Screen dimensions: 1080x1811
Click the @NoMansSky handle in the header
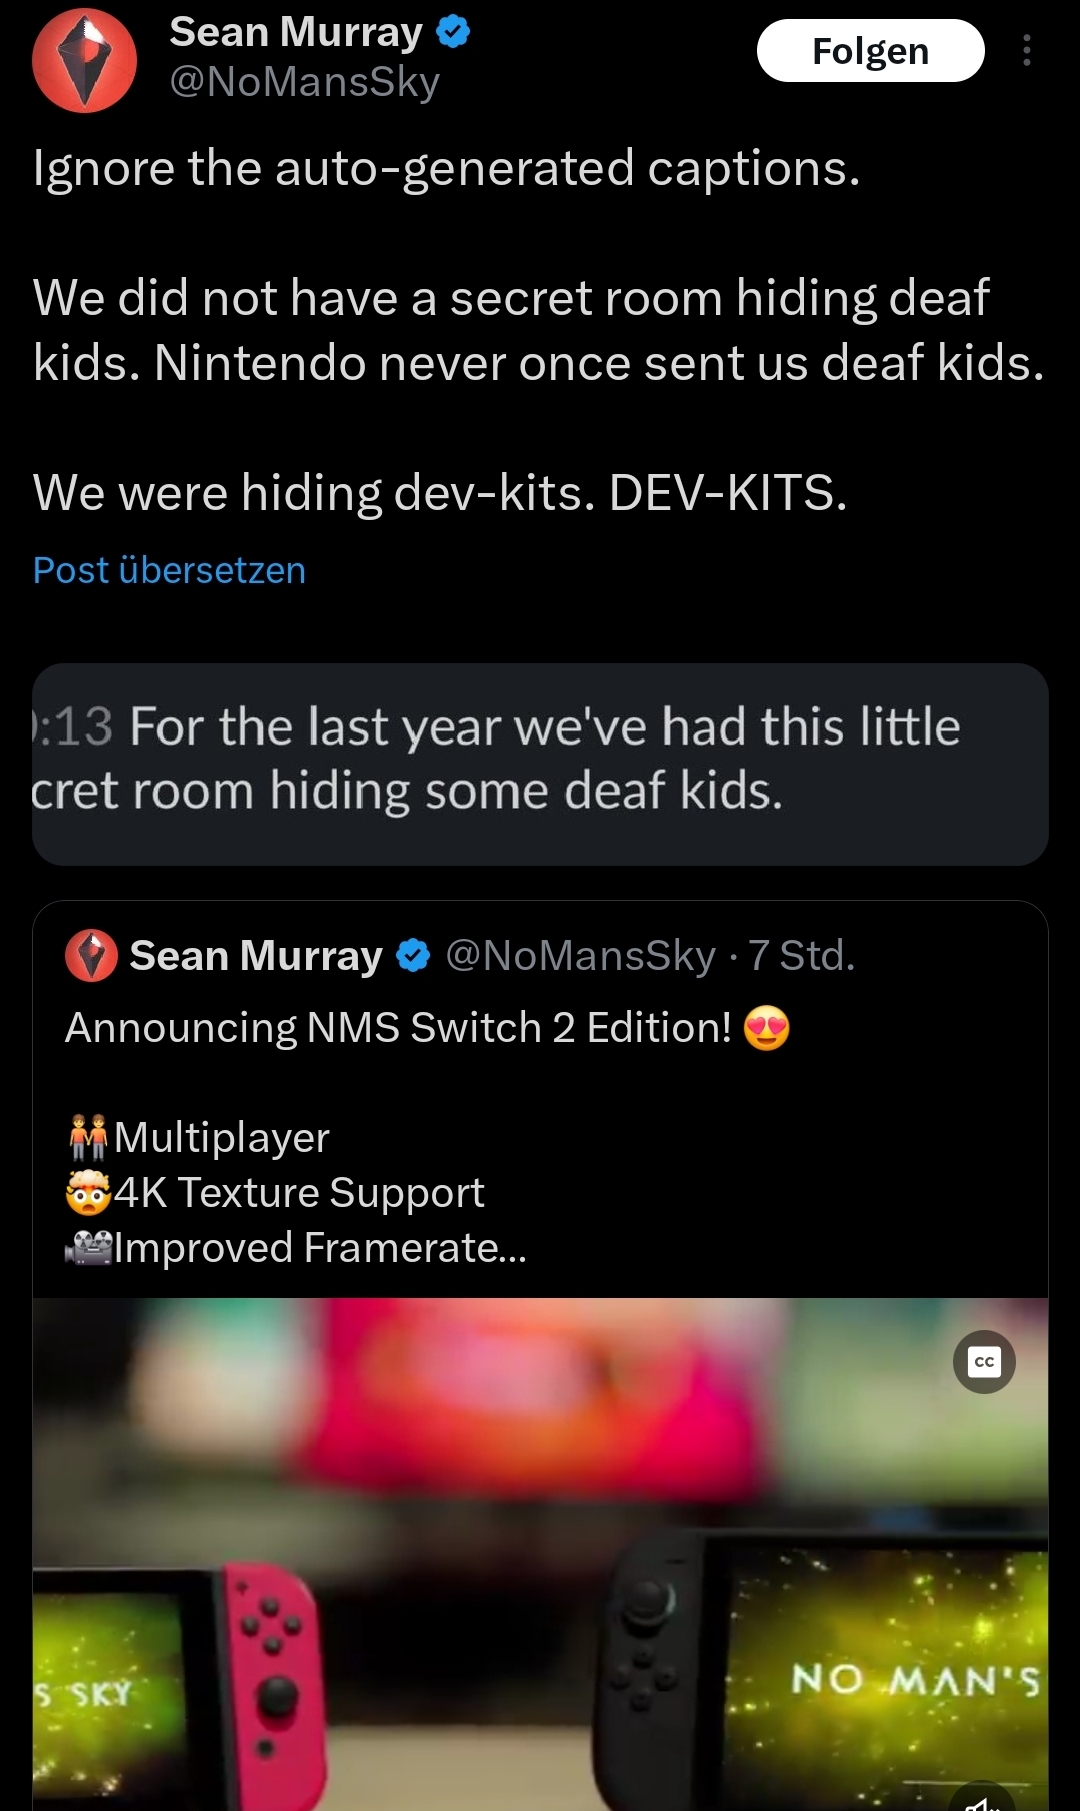pyautogui.click(x=304, y=82)
